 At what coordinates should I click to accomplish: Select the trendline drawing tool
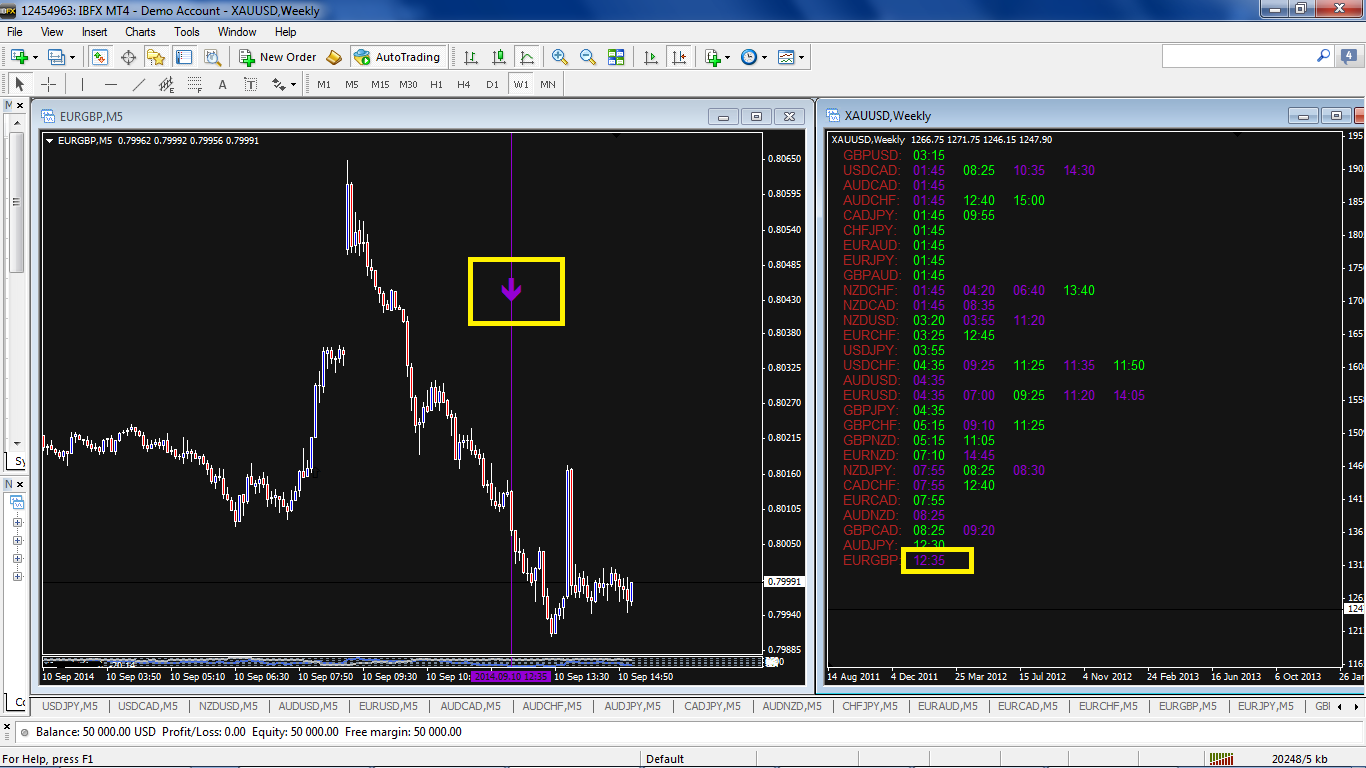(x=139, y=85)
